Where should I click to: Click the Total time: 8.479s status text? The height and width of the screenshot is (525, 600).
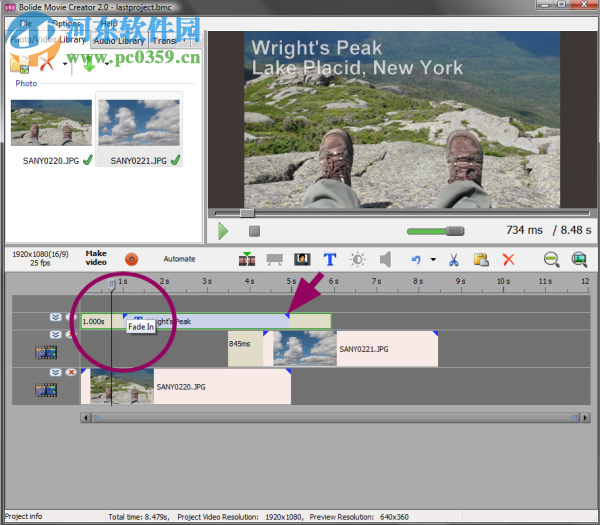139,517
